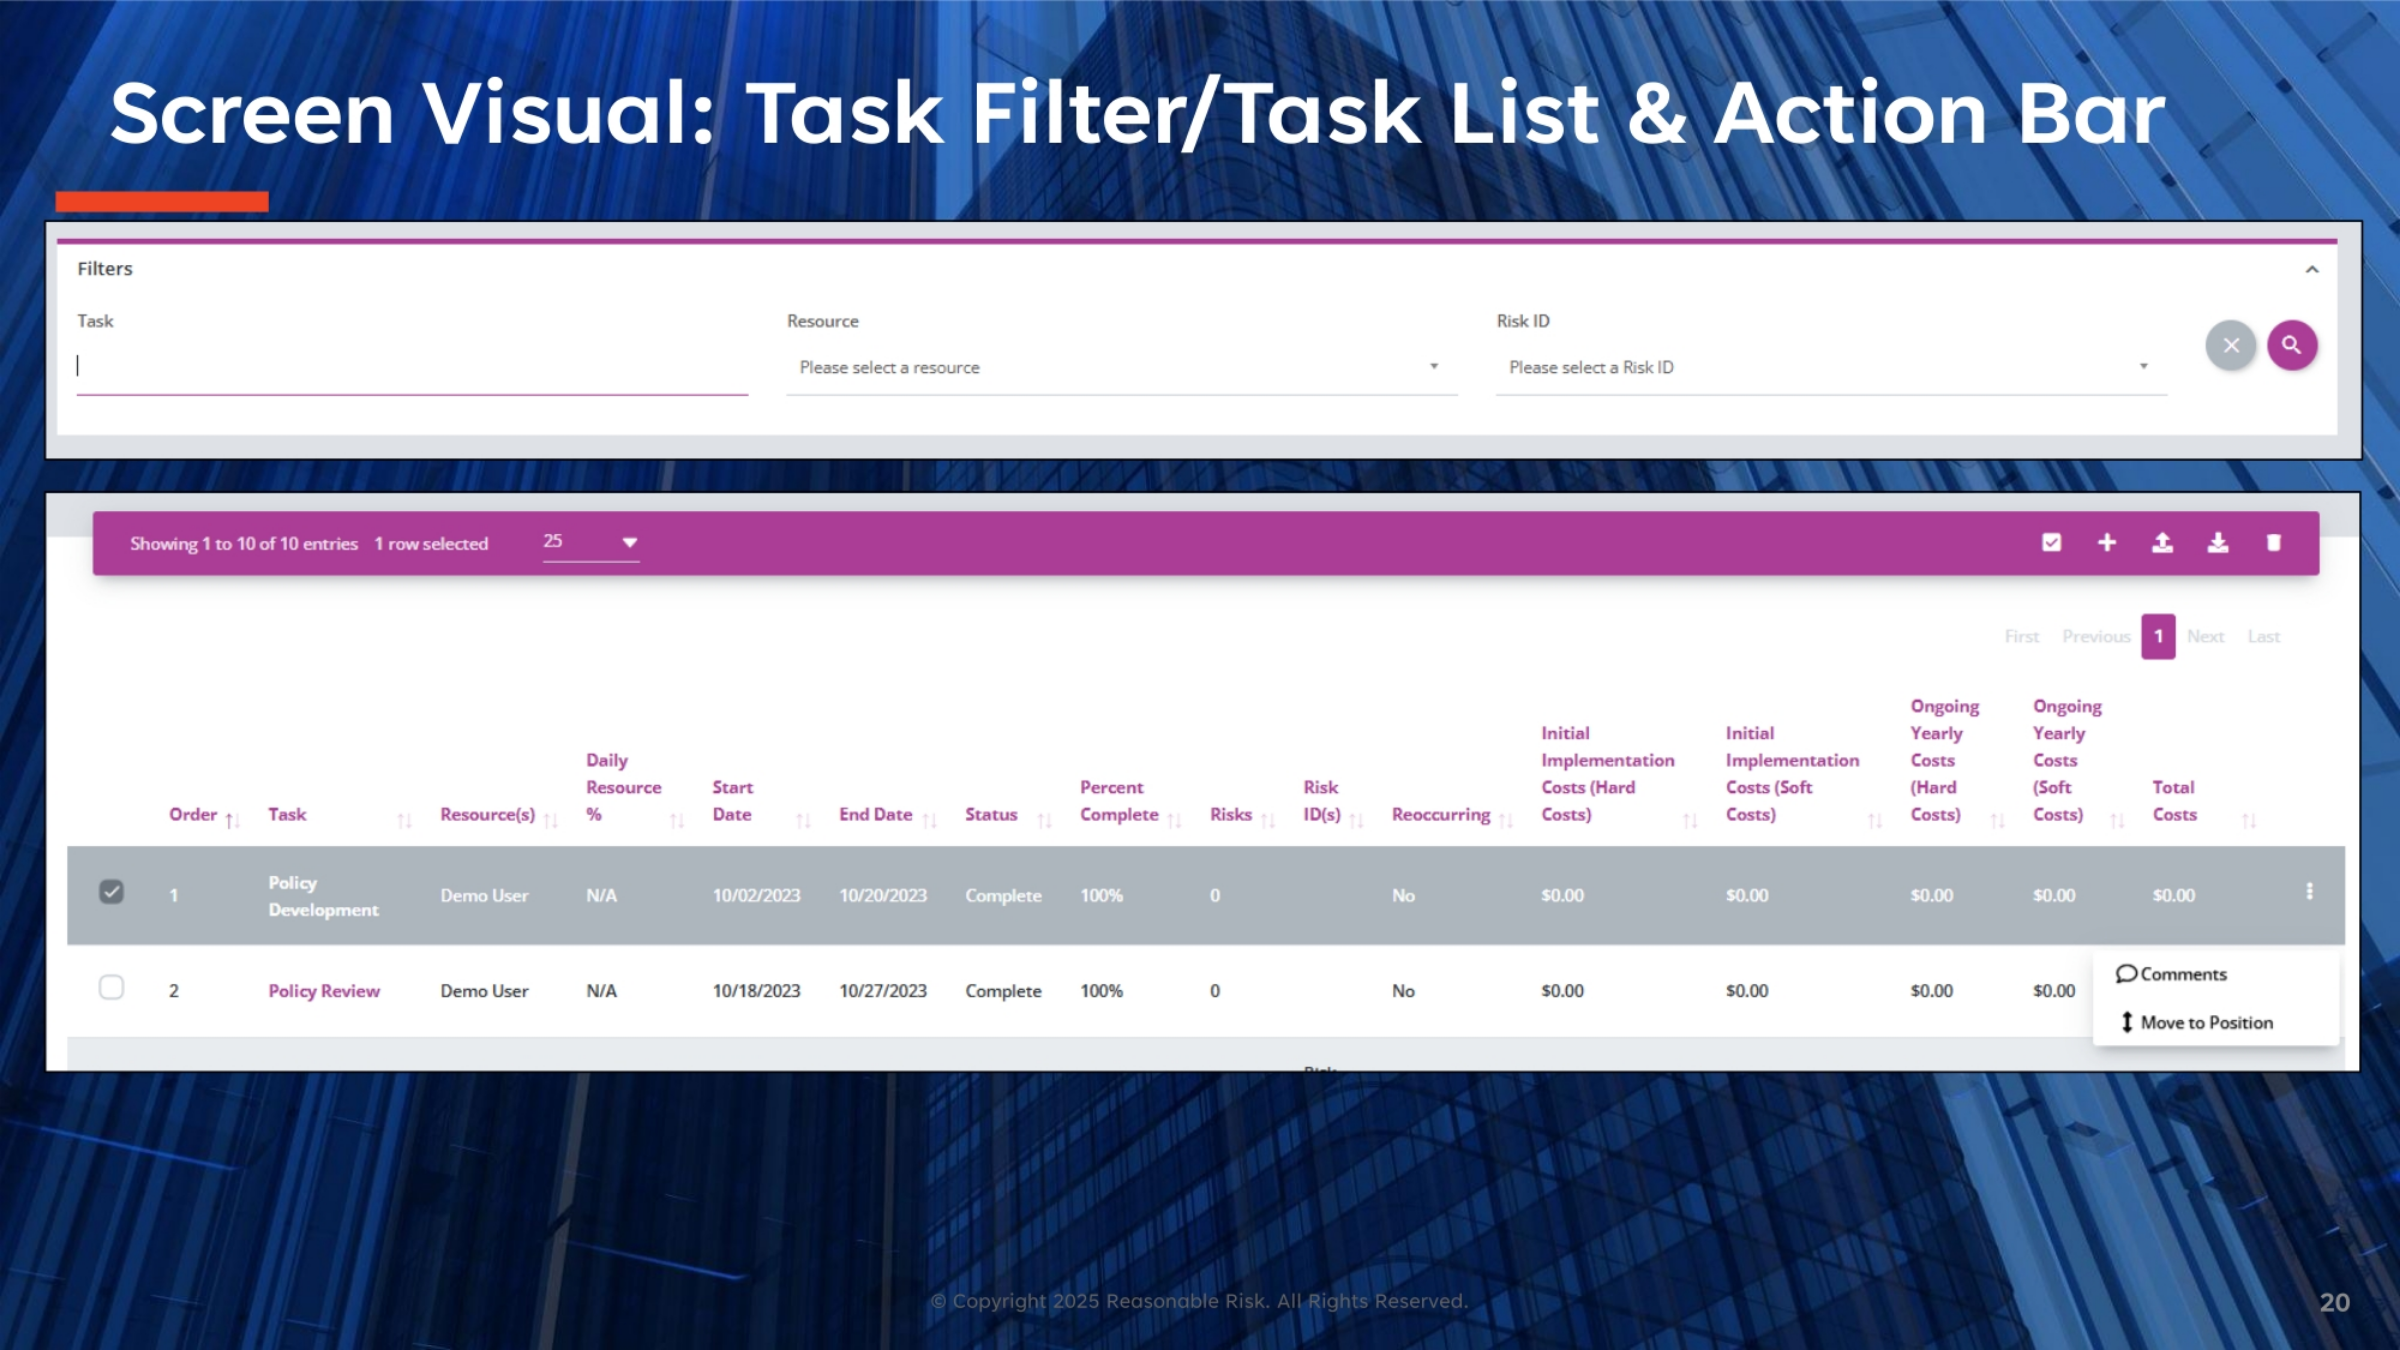Clear filters with the grey X button
This screenshot has height=1350, width=2400.
(2231, 346)
